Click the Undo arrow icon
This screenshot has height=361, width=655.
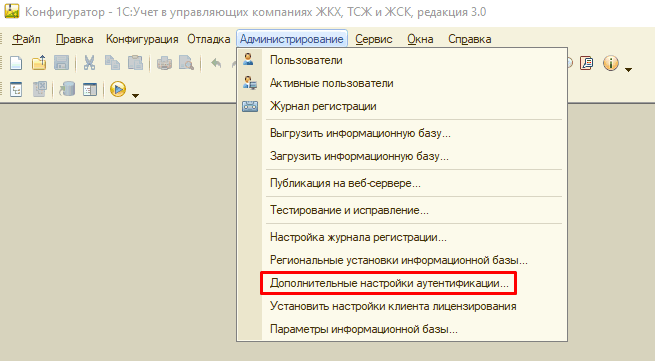click(x=216, y=63)
